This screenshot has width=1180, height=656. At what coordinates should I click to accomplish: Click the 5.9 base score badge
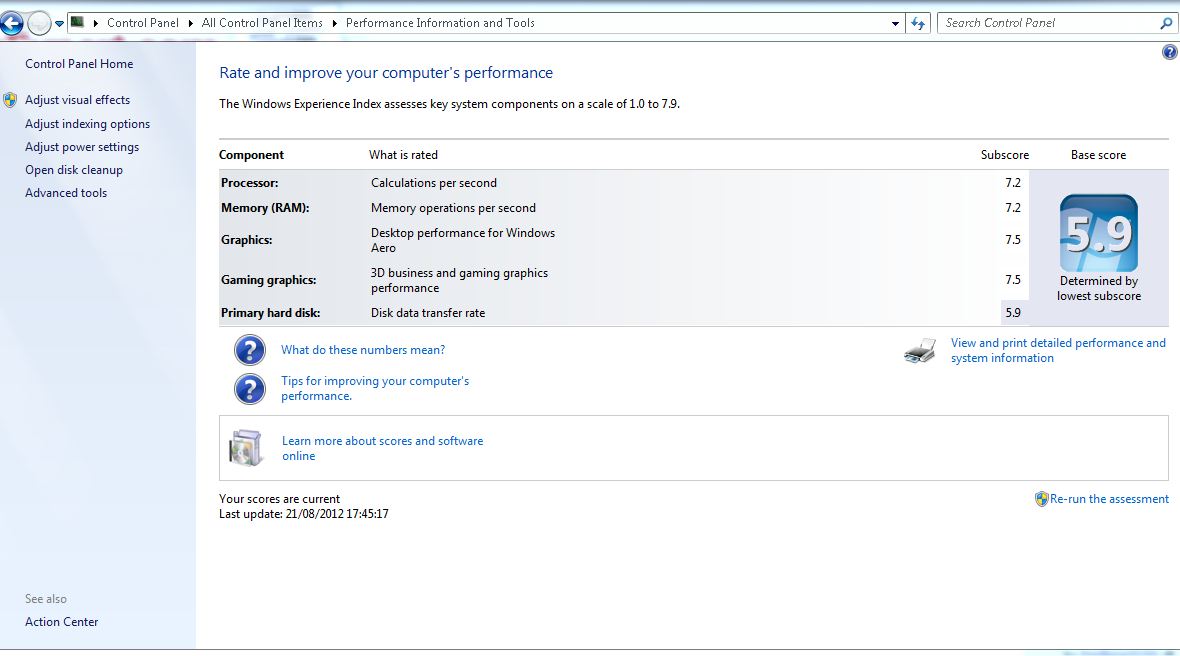[x=1098, y=234]
